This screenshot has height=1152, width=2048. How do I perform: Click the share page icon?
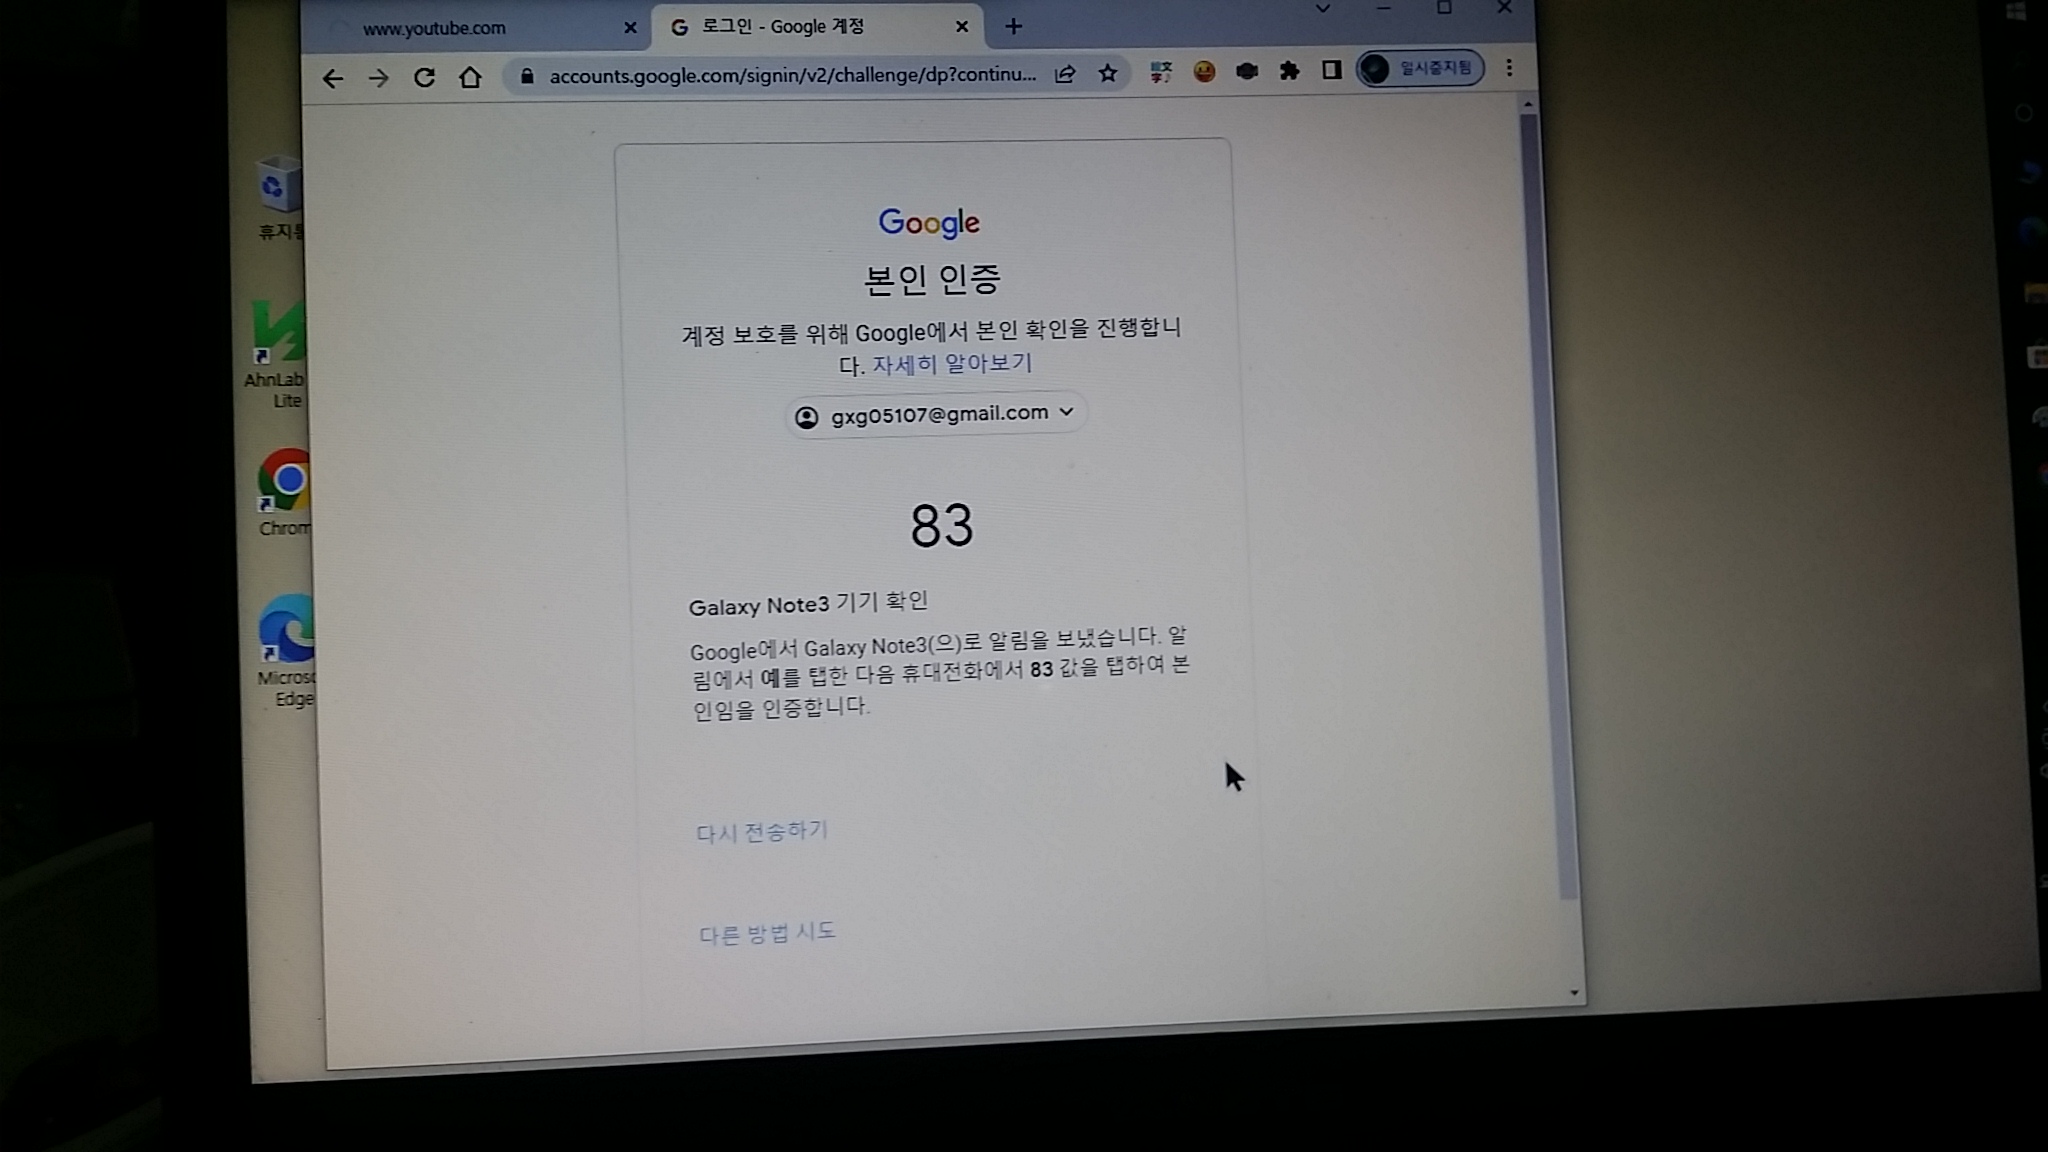pos(1065,74)
